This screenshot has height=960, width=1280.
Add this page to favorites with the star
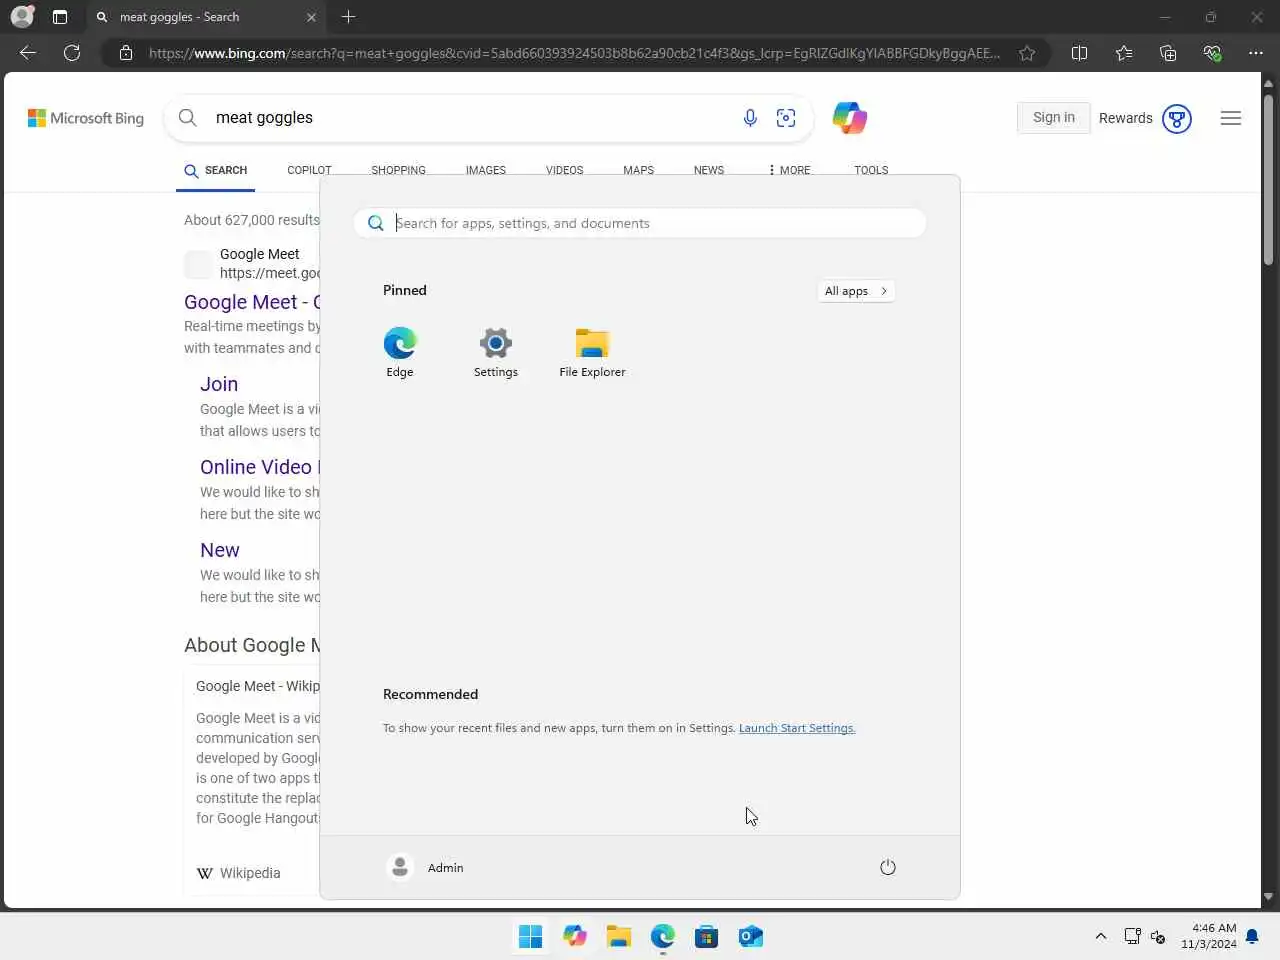[x=1027, y=53]
